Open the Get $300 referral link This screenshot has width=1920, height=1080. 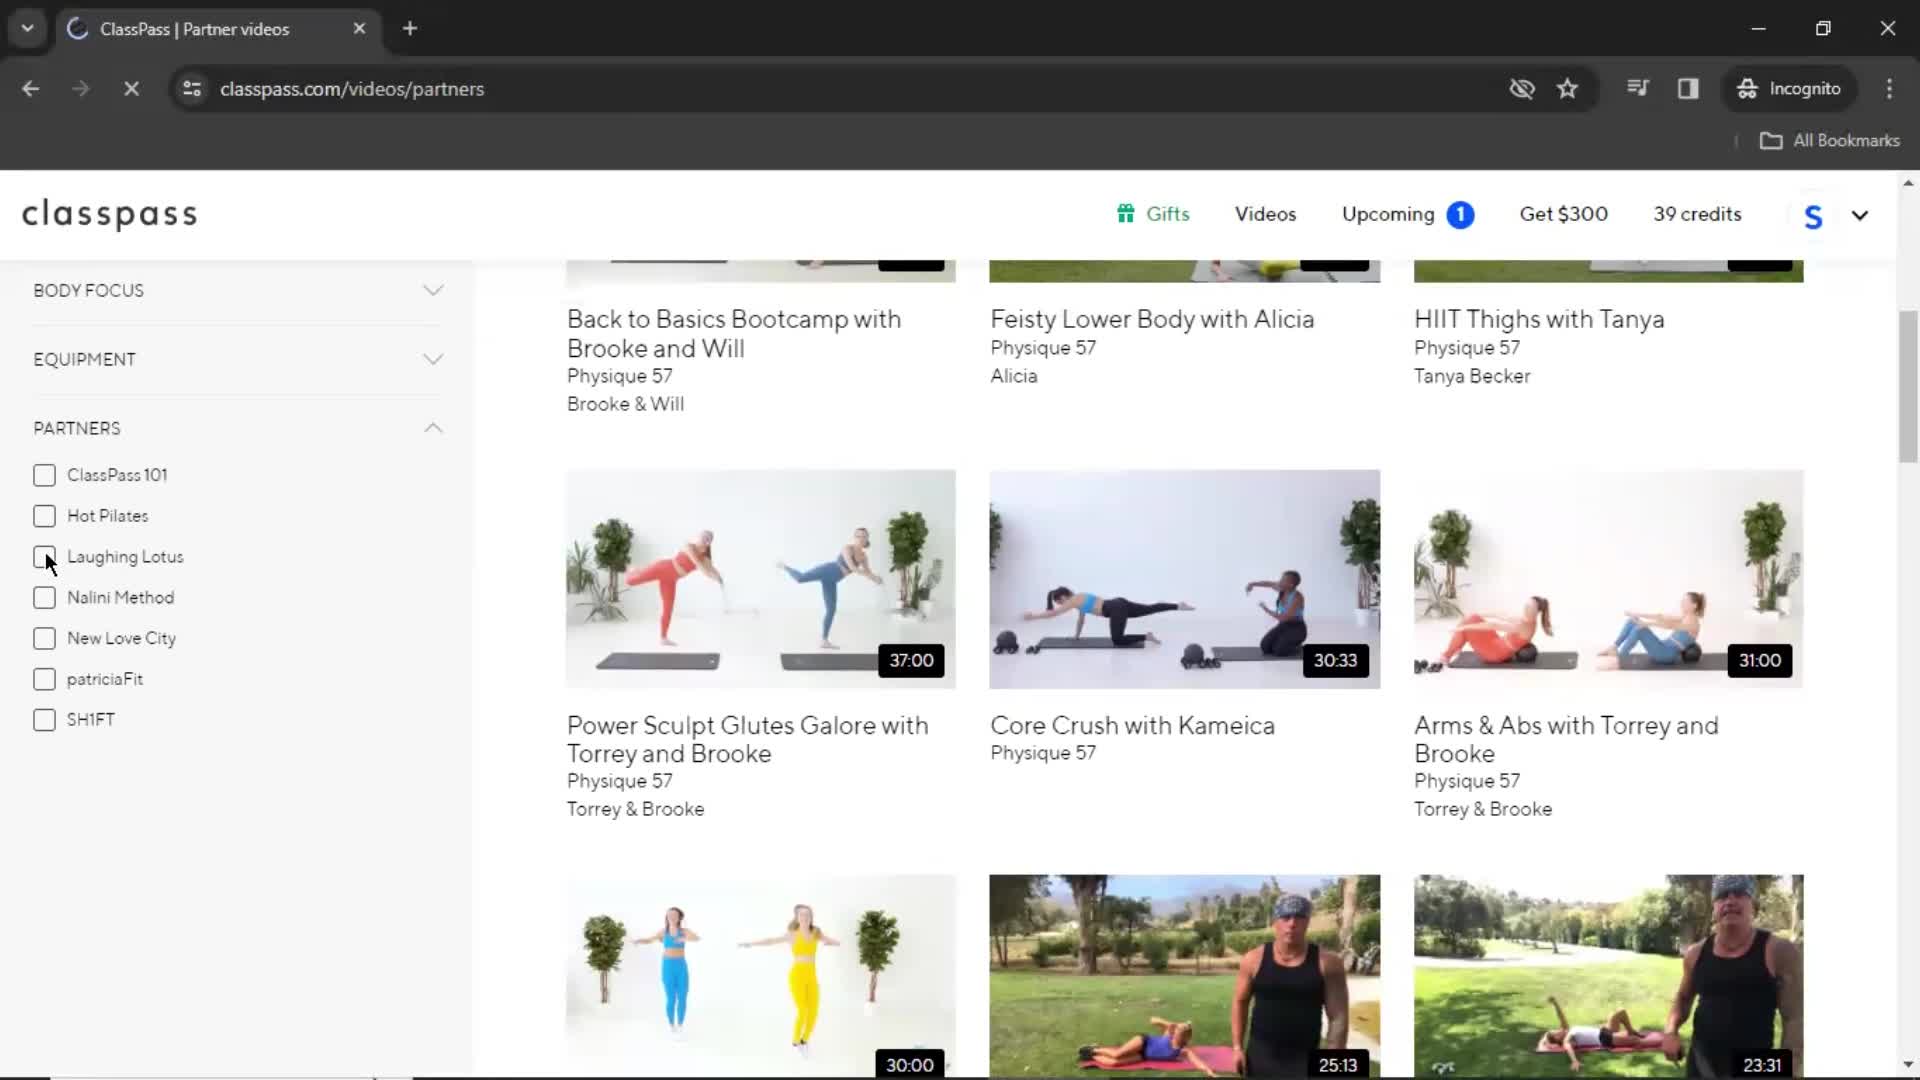pyautogui.click(x=1563, y=214)
